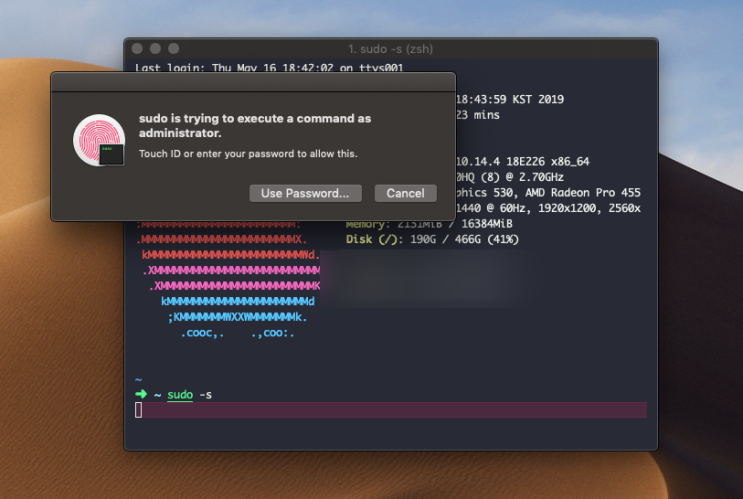Click the 'AMD Radeon Pro 455' text
Screen dimensions: 743x499
click(583, 192)
